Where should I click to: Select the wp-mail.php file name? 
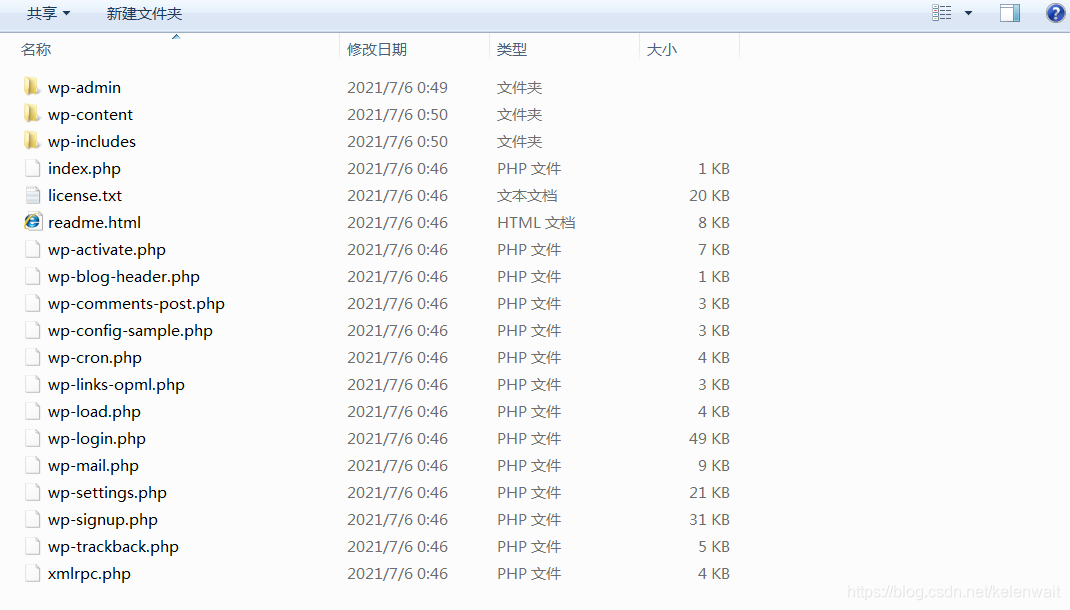click(x=93, y=466)
